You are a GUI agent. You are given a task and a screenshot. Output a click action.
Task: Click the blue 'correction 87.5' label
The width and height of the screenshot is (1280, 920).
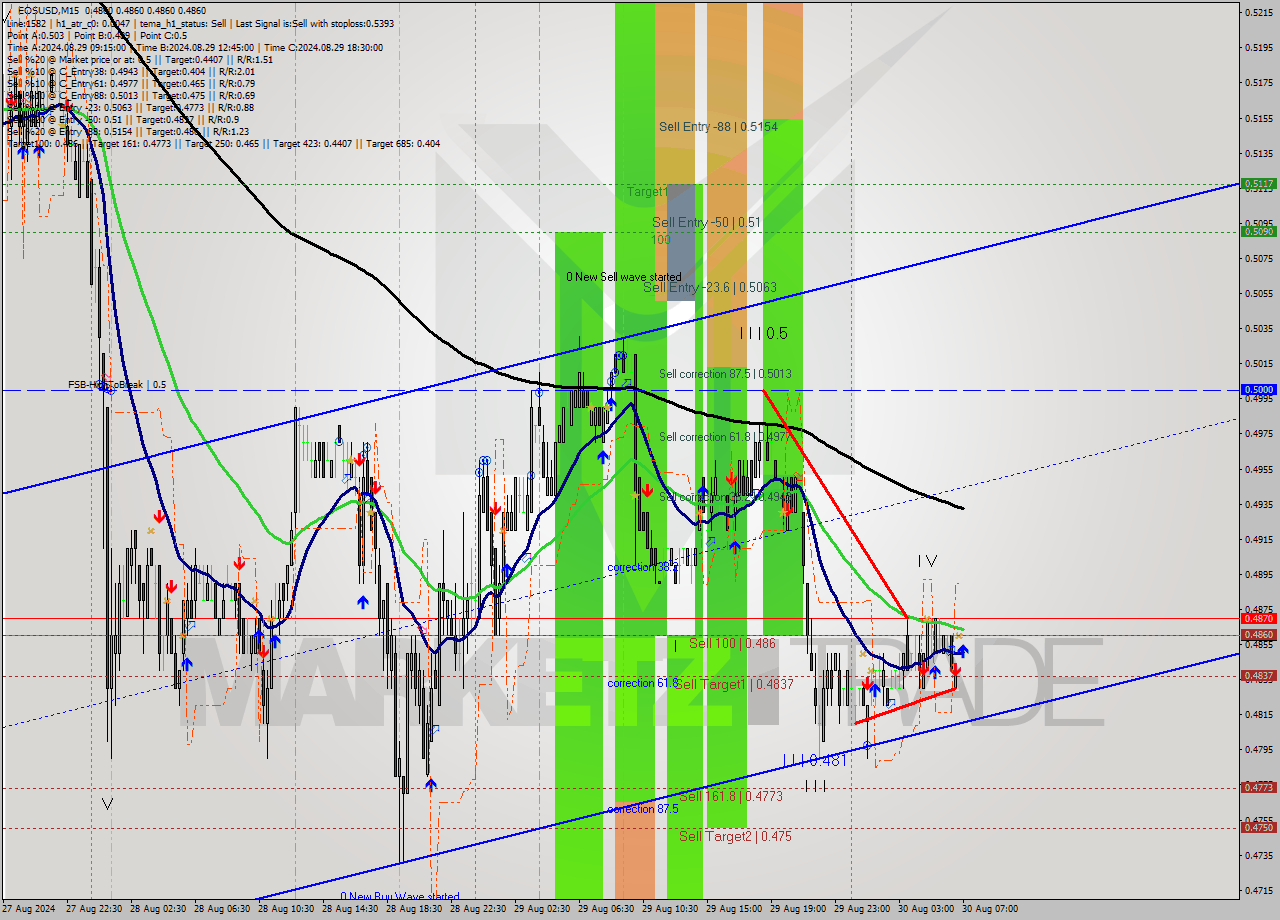coord(643,809)
